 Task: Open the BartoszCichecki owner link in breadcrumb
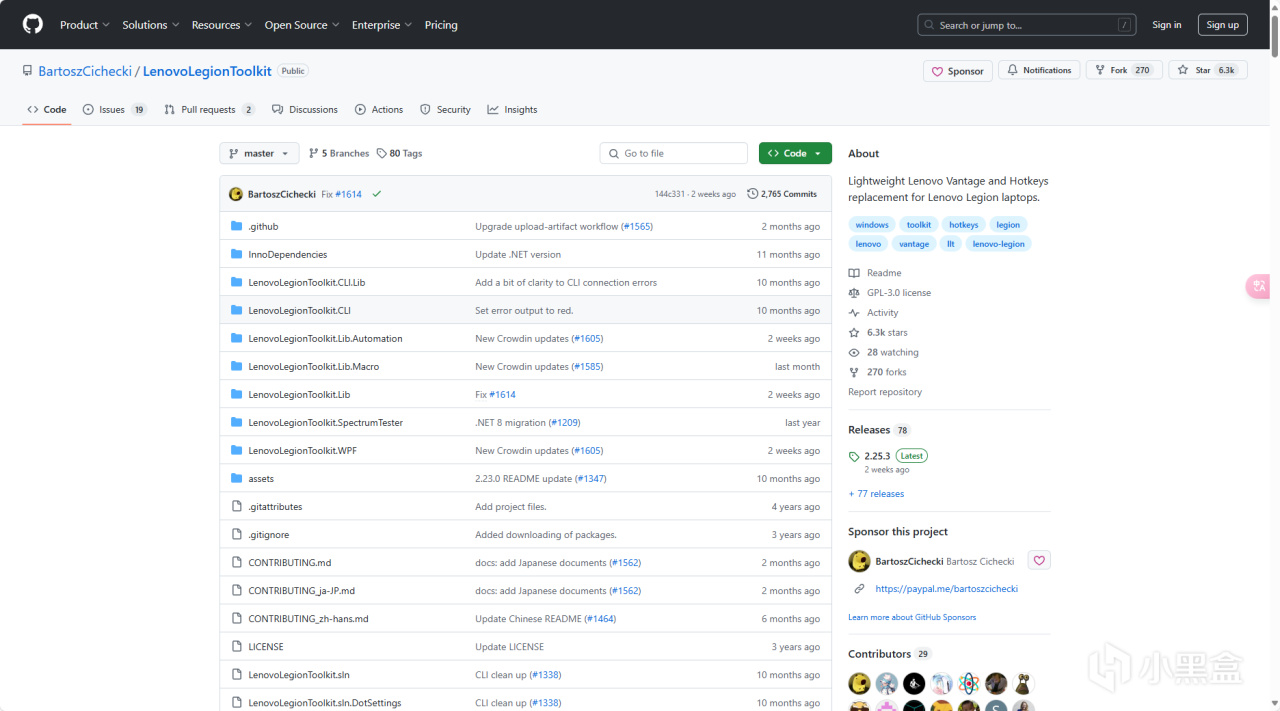pyautogui.click(x=85, y=71)
